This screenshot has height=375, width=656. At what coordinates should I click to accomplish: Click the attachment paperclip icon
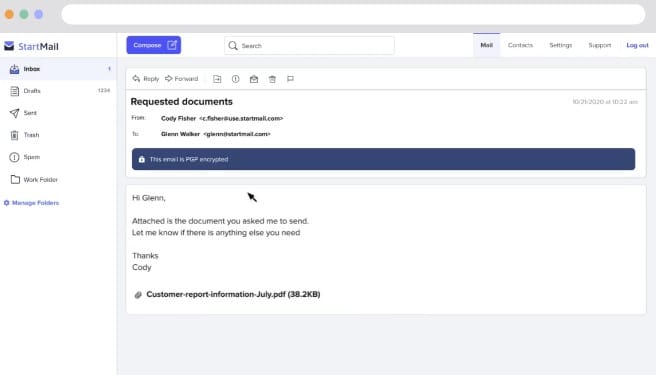[138, 295]
